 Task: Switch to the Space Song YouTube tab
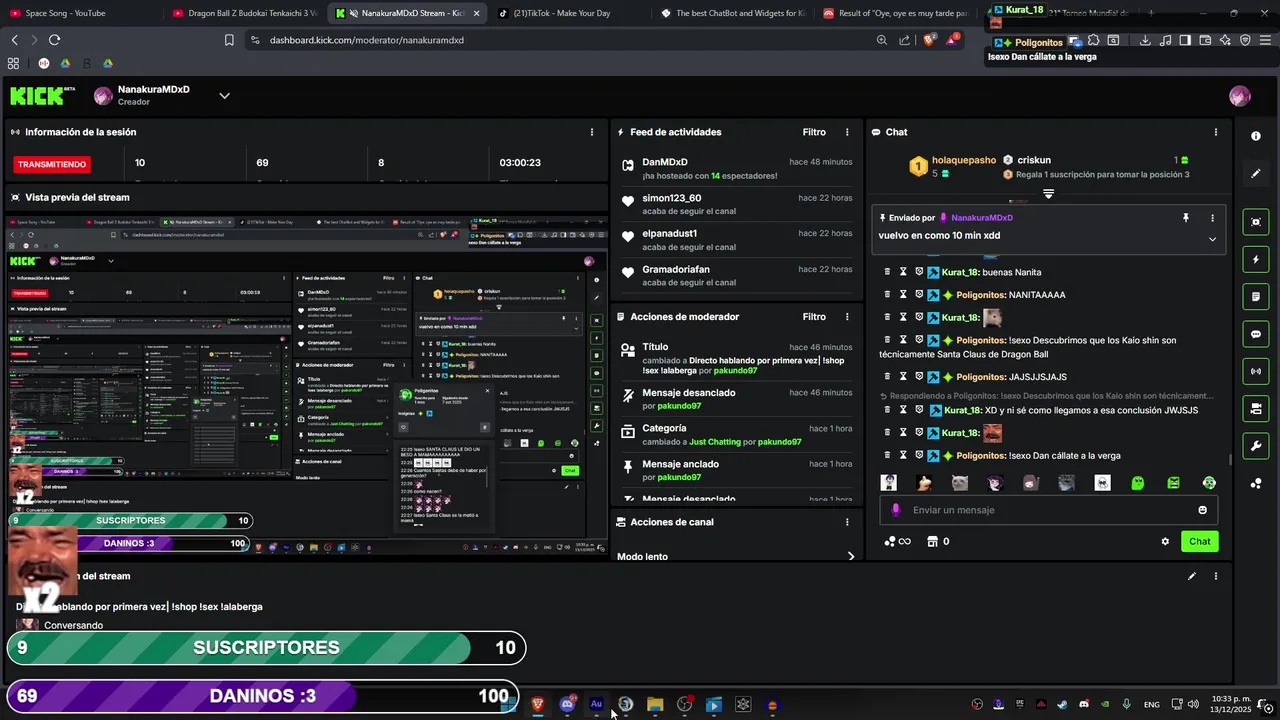tap(80, 13)
